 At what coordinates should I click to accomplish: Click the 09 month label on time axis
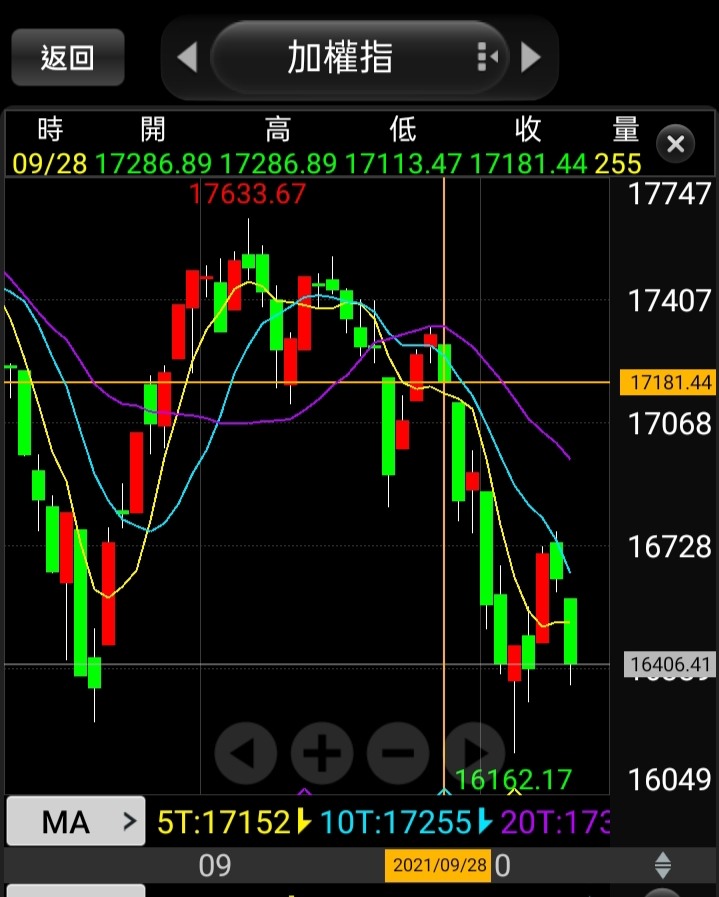click(215, 866)
